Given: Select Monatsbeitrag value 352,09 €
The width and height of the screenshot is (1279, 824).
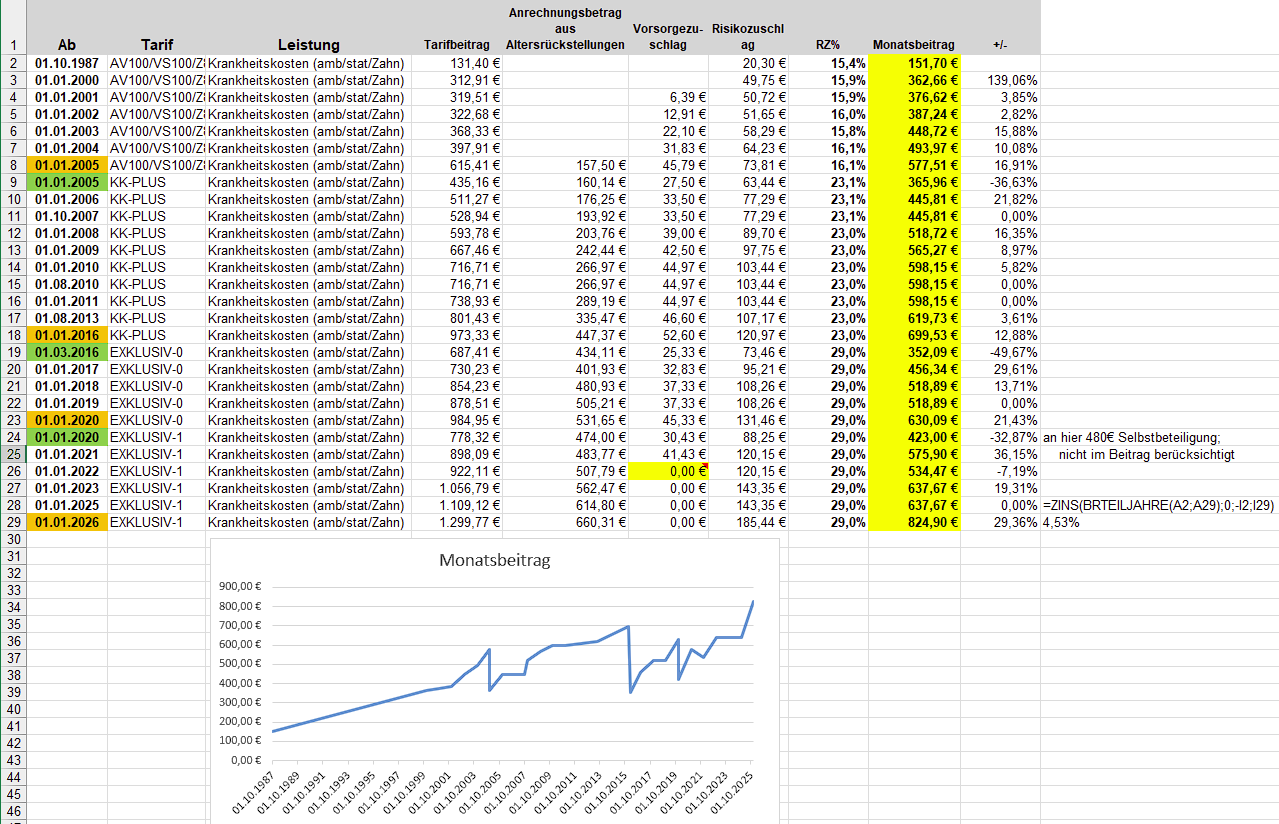Looking at the screenshot, I should pos(914,352).
